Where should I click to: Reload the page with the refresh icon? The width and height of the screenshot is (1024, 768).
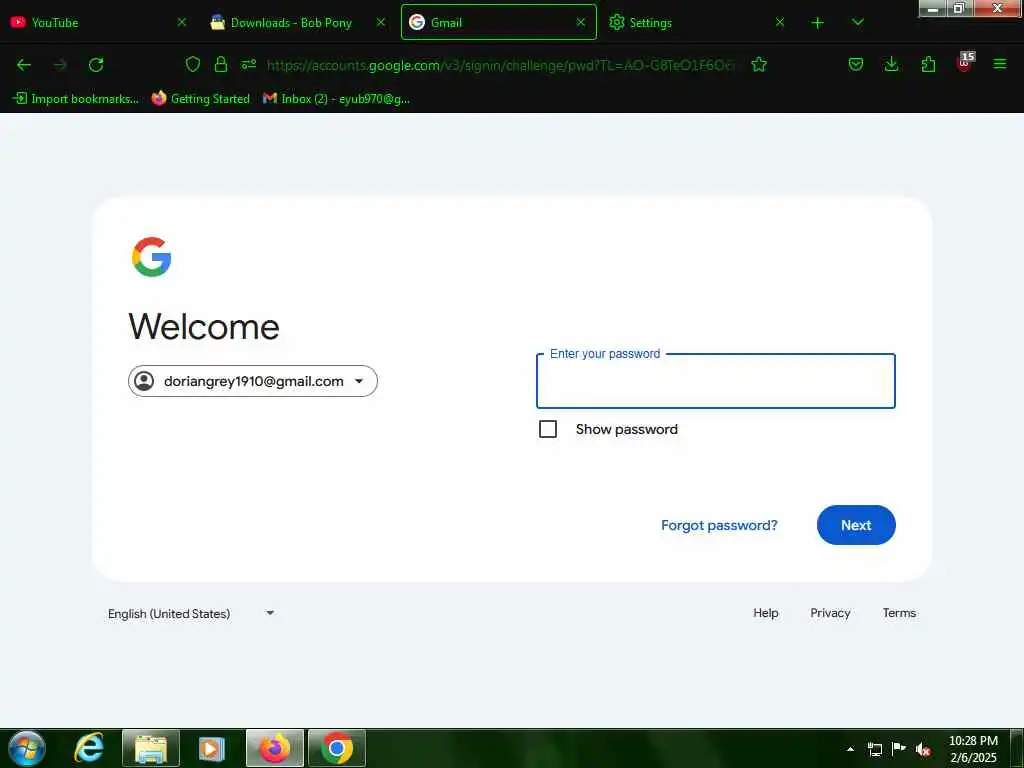tap(96, 65)
